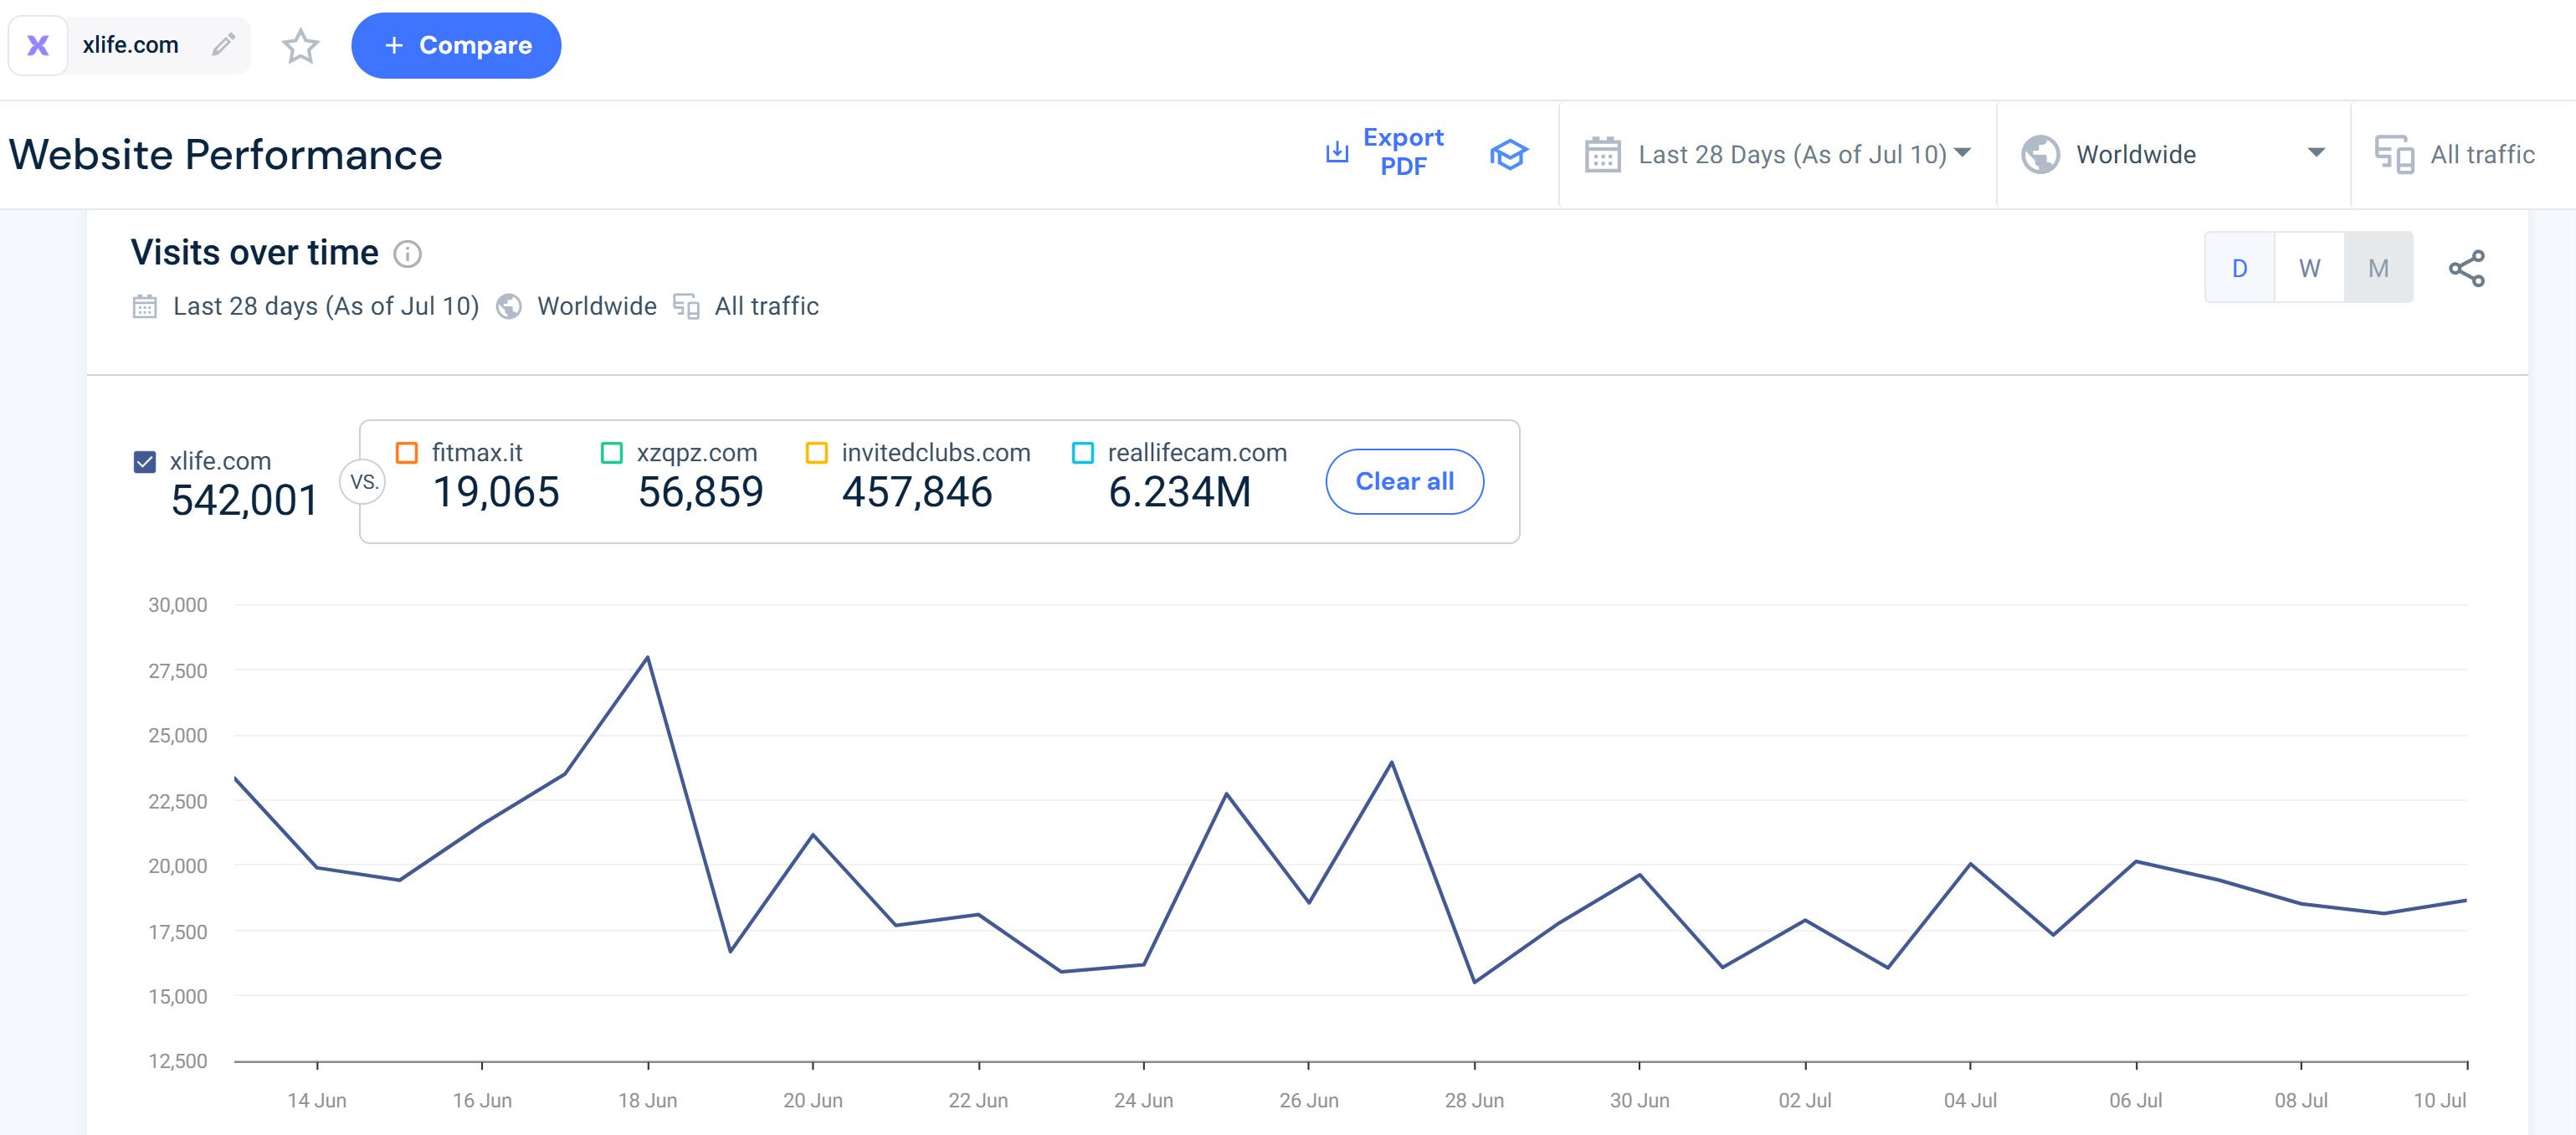Click the xlife.com site logo icon

point(38,45)
